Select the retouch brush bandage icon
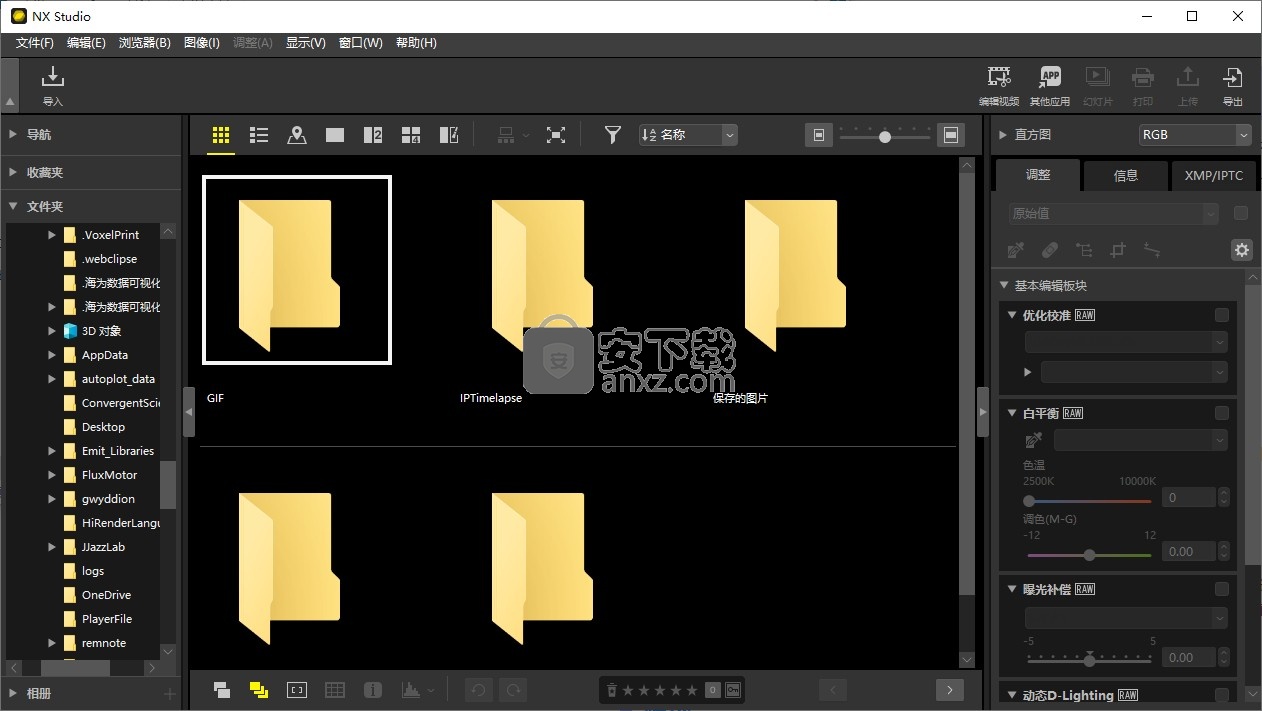Screen dimensions: 1262x711 point(1050,250)
